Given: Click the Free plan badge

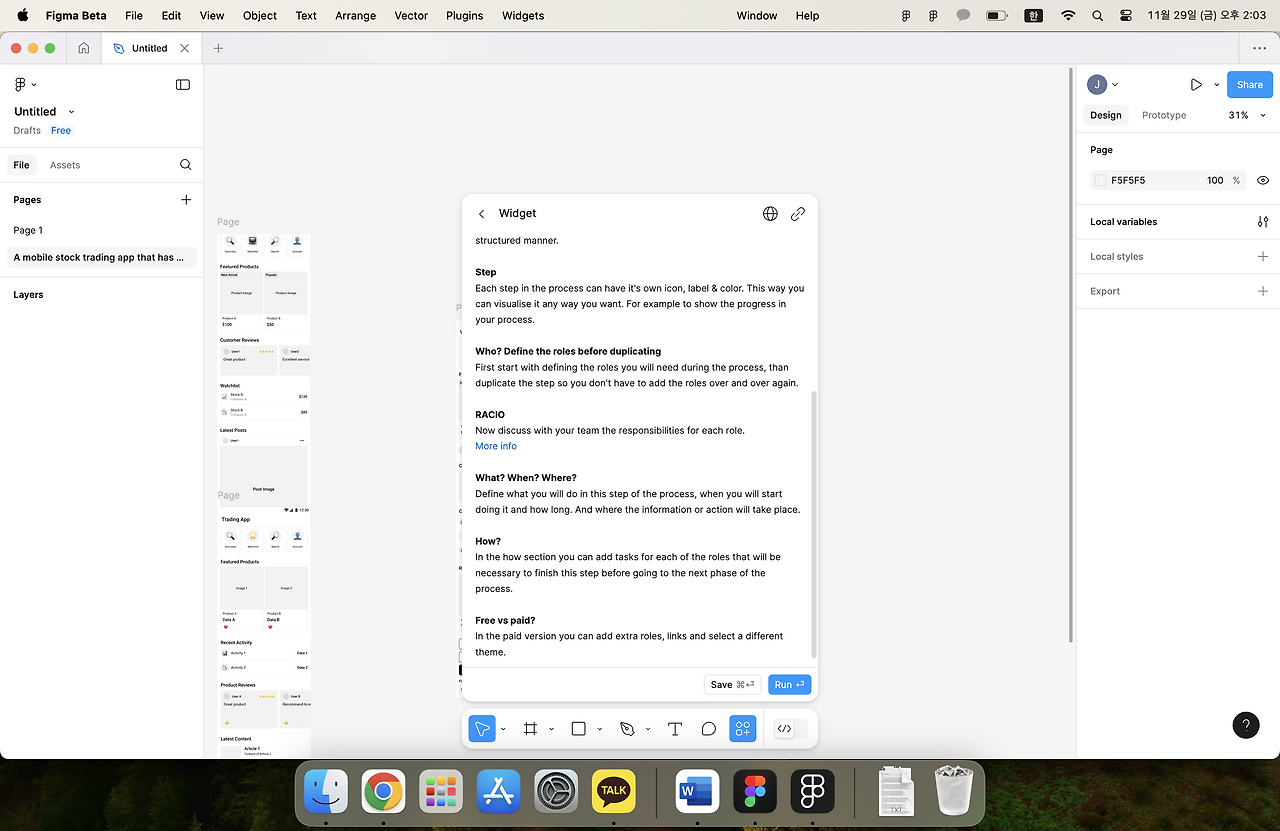Looking at the screenshot, I should (x=61, y=131).
